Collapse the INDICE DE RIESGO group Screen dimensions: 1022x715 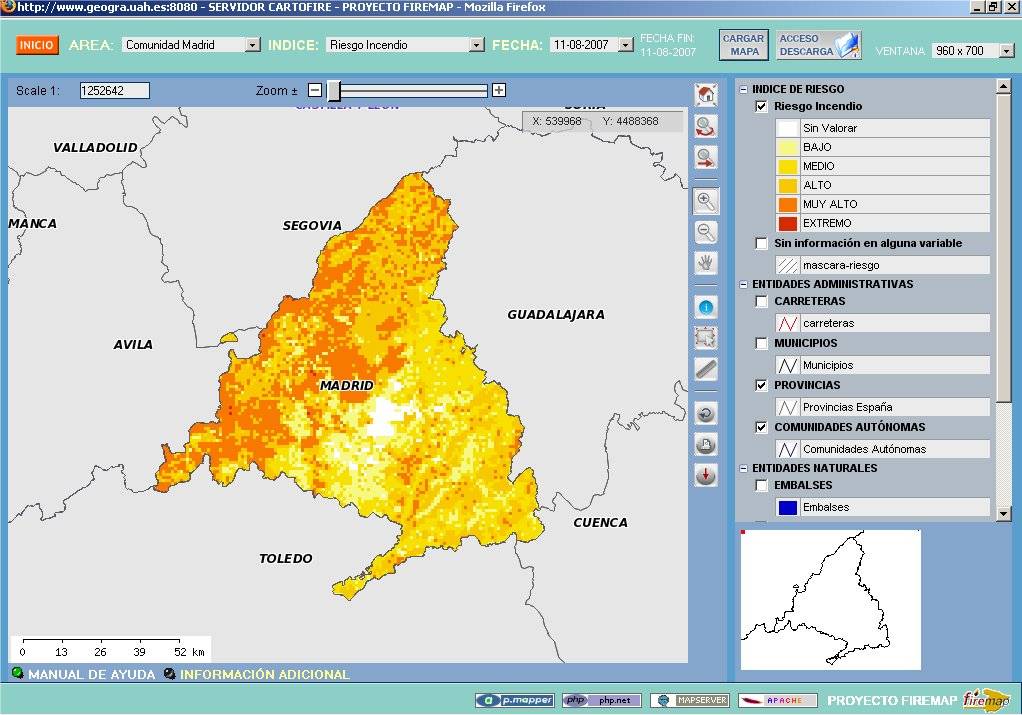point(744,89)
